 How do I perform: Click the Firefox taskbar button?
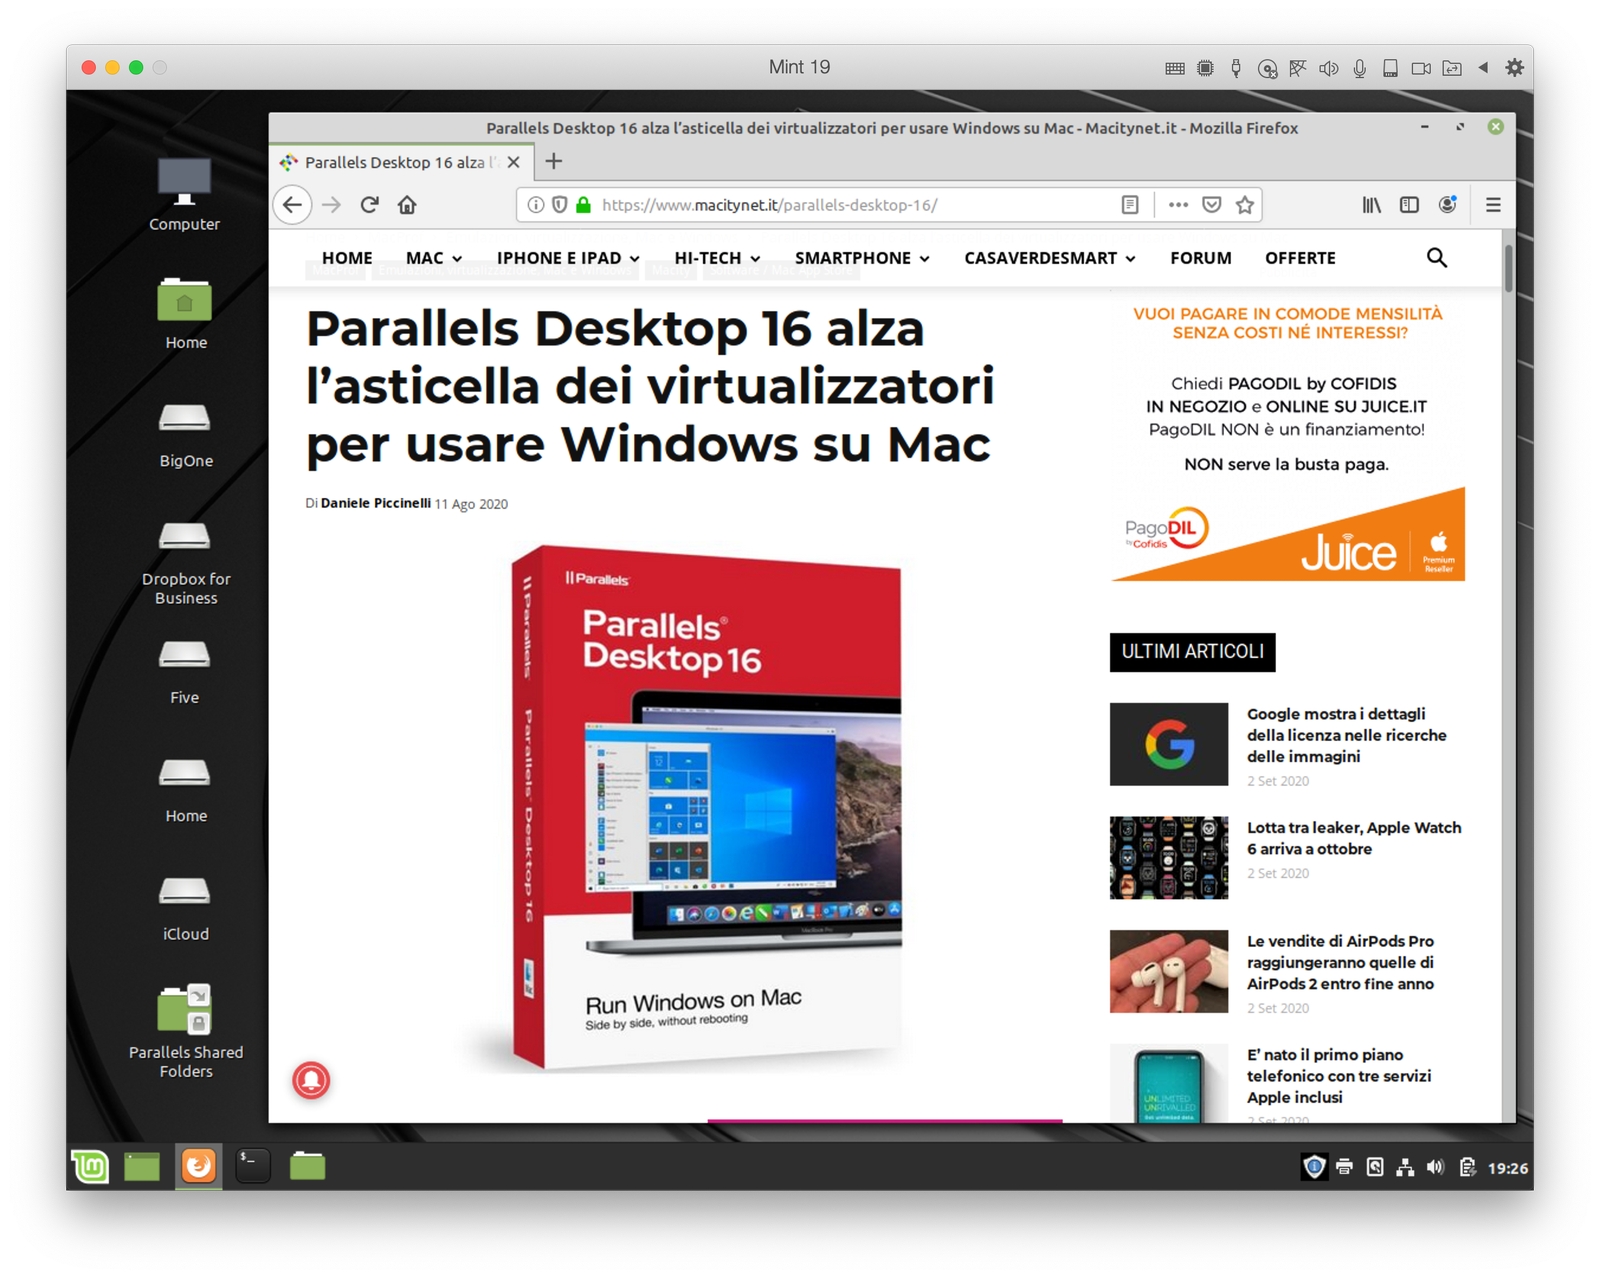(x=198, y=1166)
